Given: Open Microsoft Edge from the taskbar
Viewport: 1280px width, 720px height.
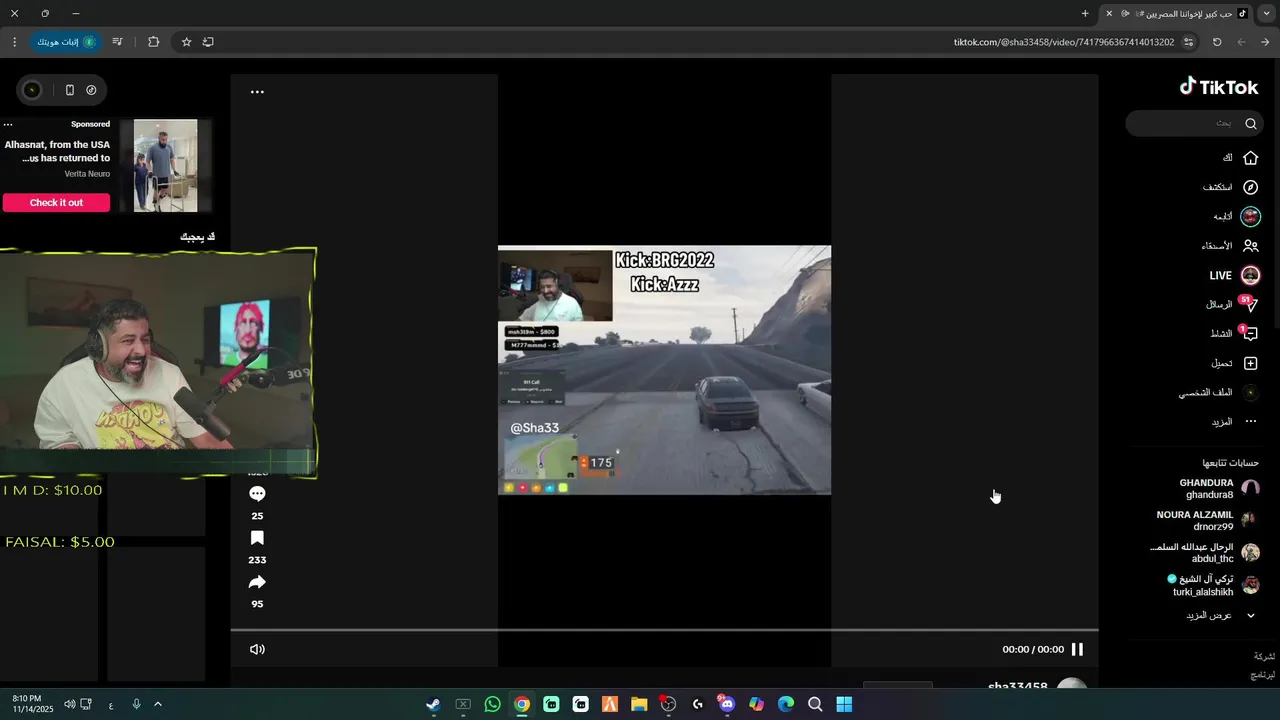Looking at the screenshot, I should [786, 704].
